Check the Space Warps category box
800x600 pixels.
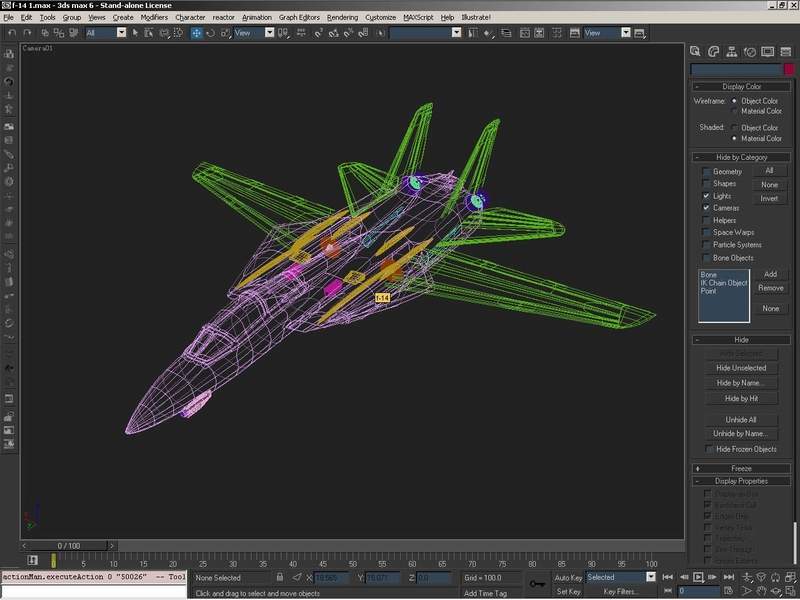tap(706, 233)
